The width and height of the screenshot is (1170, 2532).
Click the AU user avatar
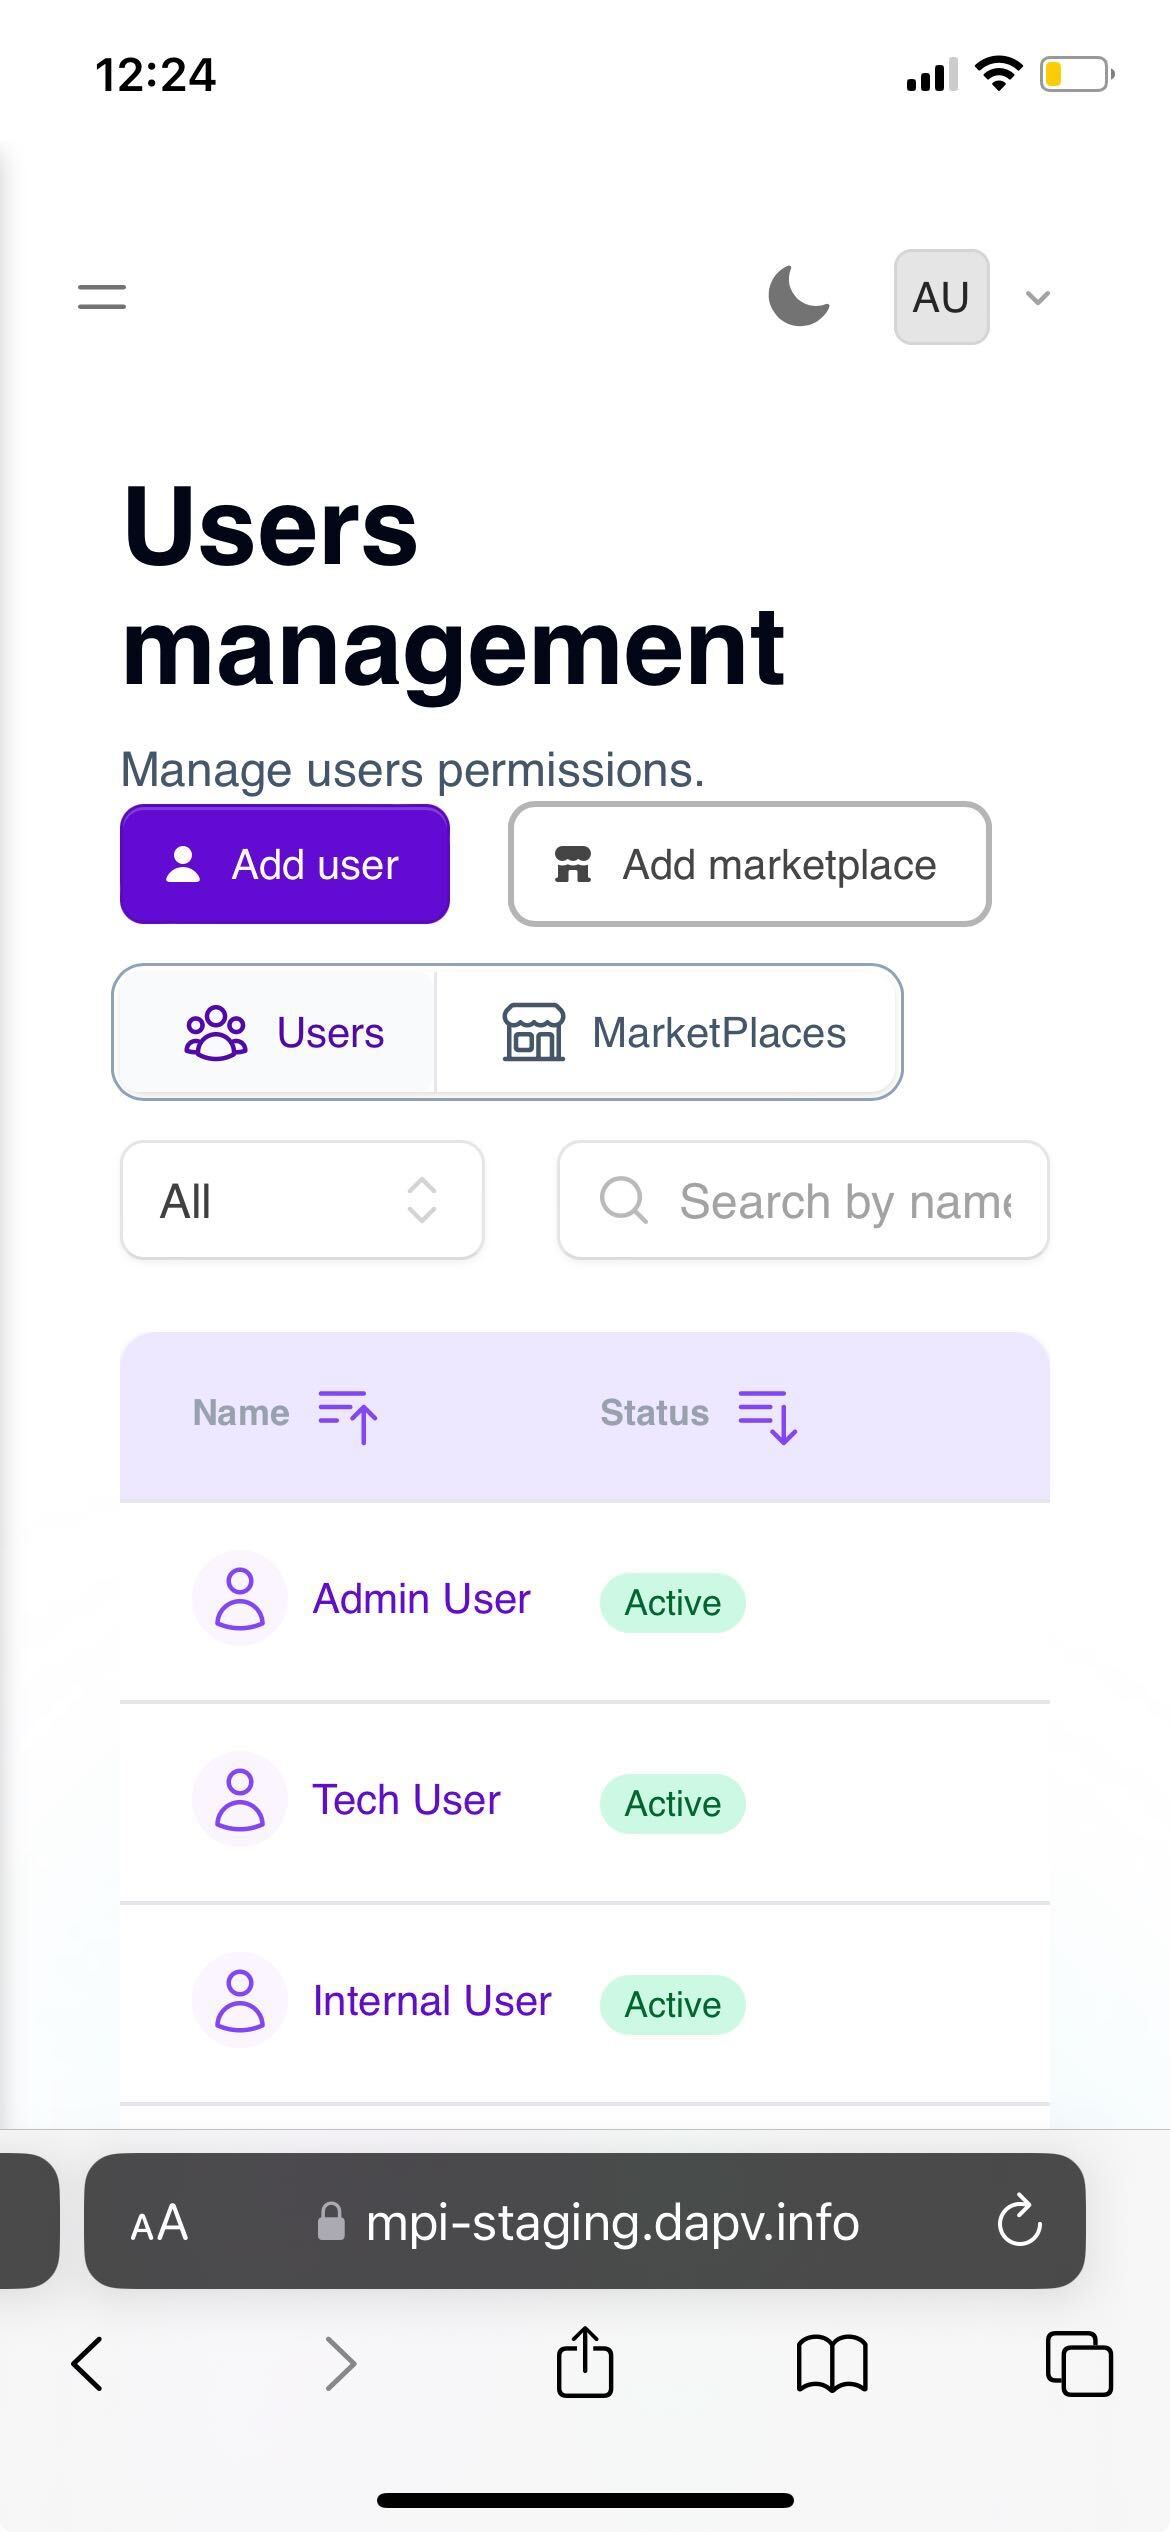(x=941, y=297)
